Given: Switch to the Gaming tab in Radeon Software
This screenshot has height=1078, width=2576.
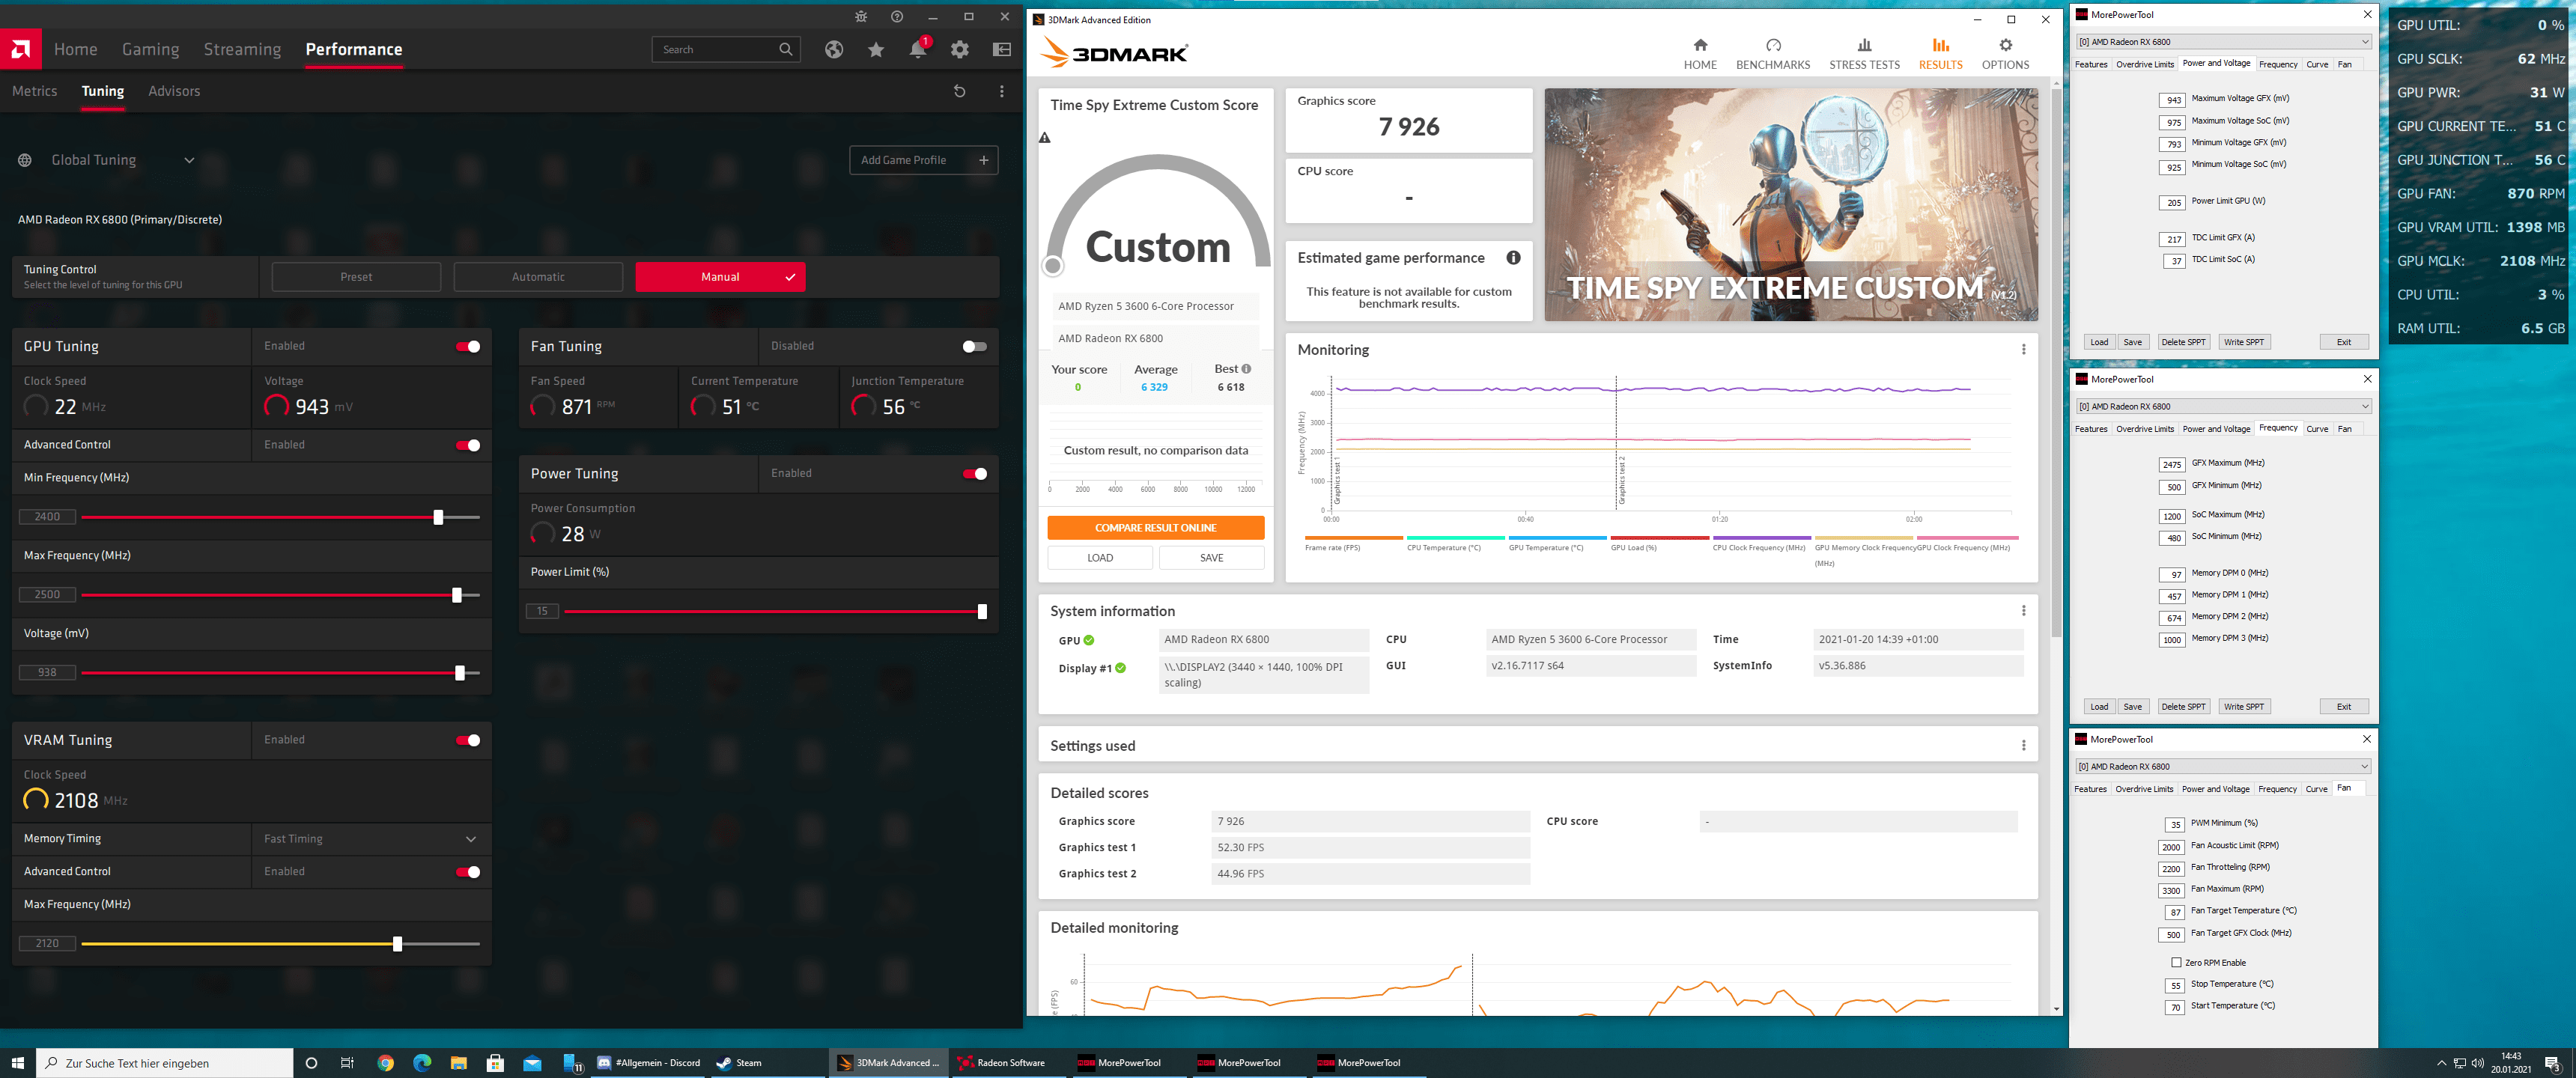Looking at the screenshot, I should click(151, 49).
